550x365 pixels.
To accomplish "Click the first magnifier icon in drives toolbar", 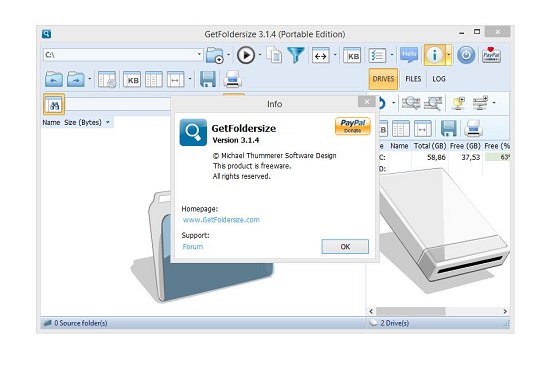I will coord(411,103).
